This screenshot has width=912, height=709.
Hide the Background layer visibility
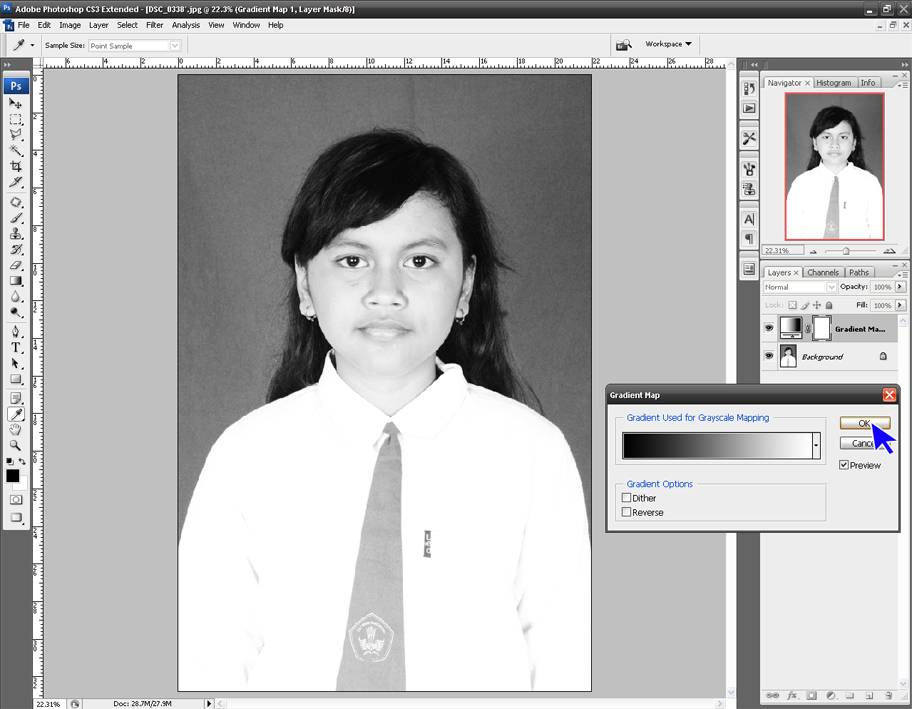767,356
